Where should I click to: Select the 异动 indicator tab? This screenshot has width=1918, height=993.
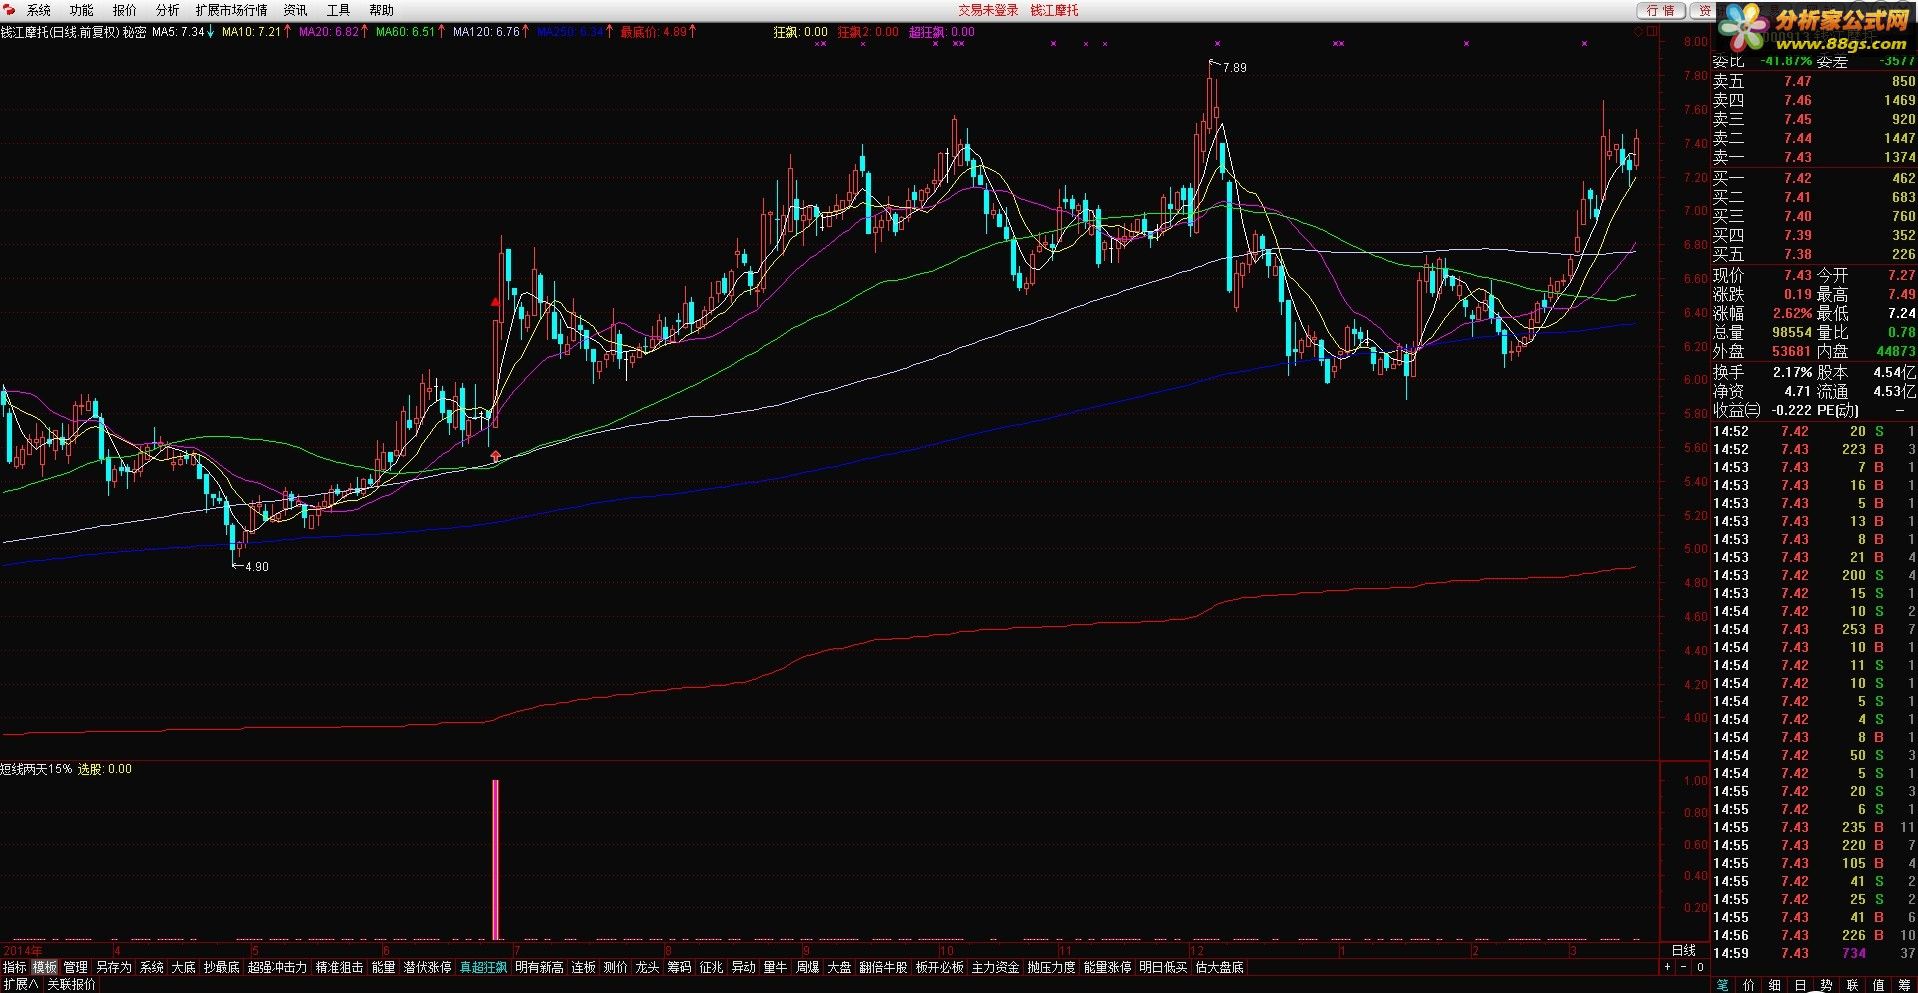744,967
